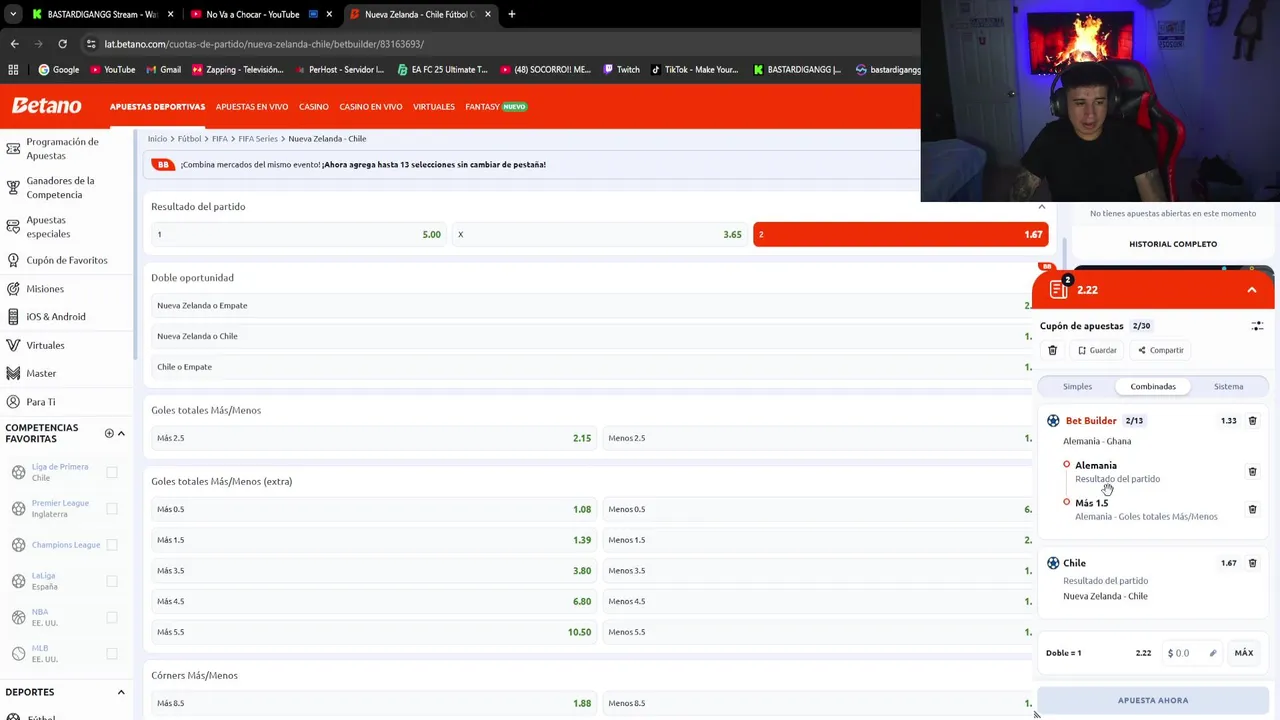Open Casino menu item

tap(314, 107)
